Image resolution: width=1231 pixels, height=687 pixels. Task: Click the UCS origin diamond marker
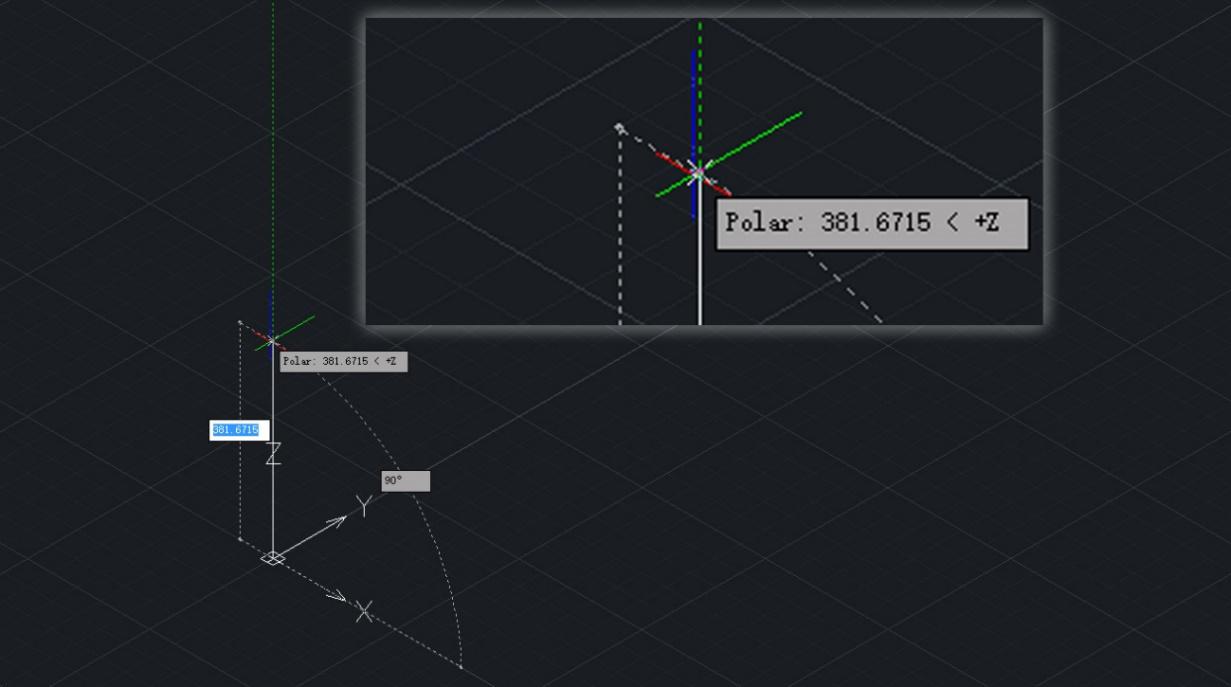coord(272,558)
